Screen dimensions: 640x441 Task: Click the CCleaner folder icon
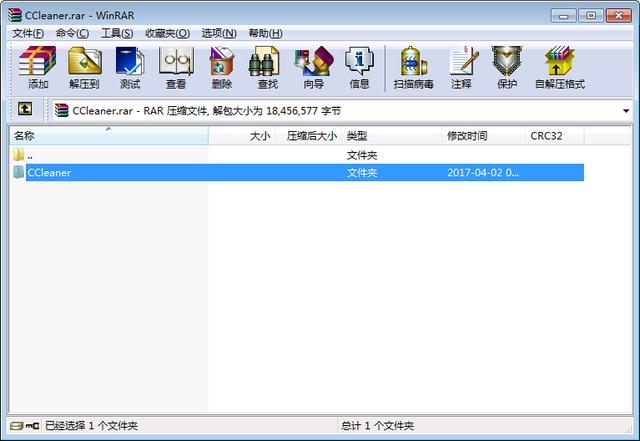[18, 172]
